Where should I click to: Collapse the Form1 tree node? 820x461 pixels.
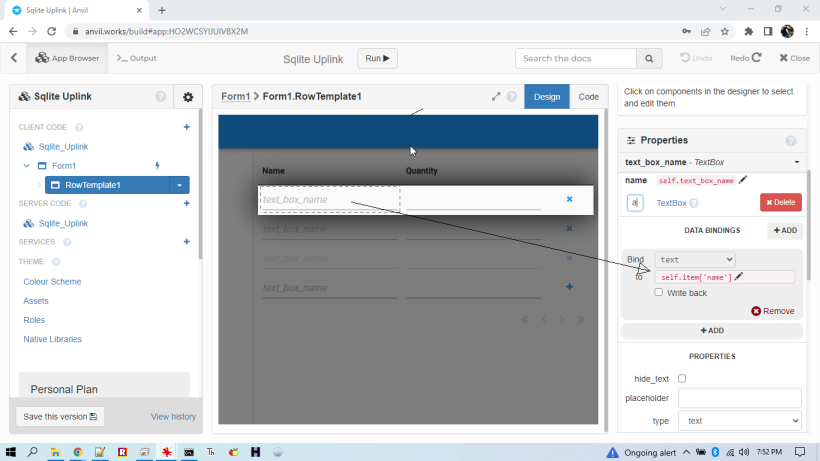click(26, 166)
